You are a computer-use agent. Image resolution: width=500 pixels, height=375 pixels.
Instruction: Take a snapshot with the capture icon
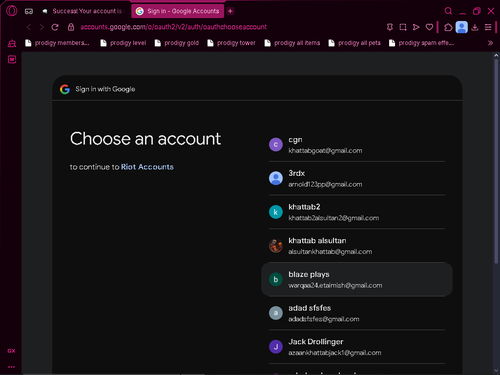403,27
